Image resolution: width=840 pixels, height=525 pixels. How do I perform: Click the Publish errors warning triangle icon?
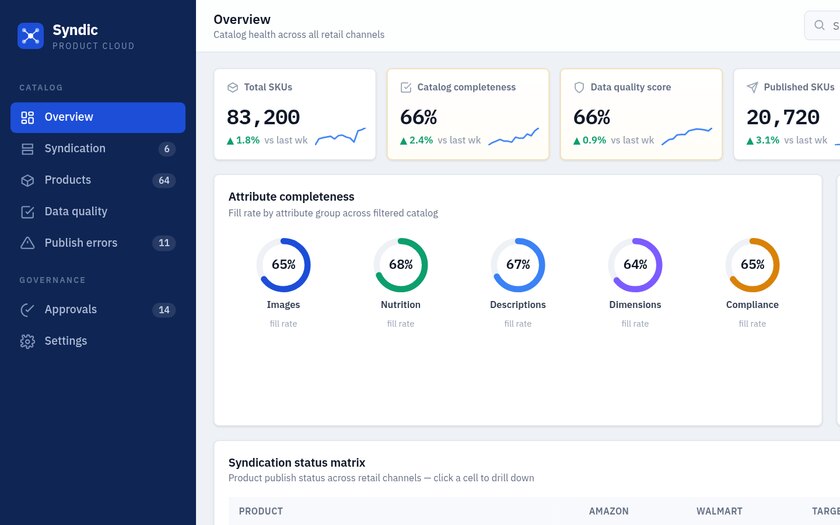(x=27, y=243)
